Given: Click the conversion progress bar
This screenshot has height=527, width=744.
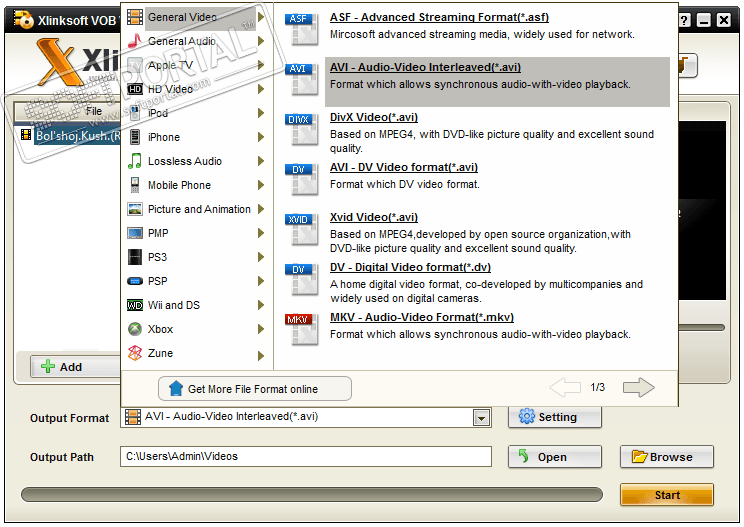Looking at the screenshot, I should (312, 494).
